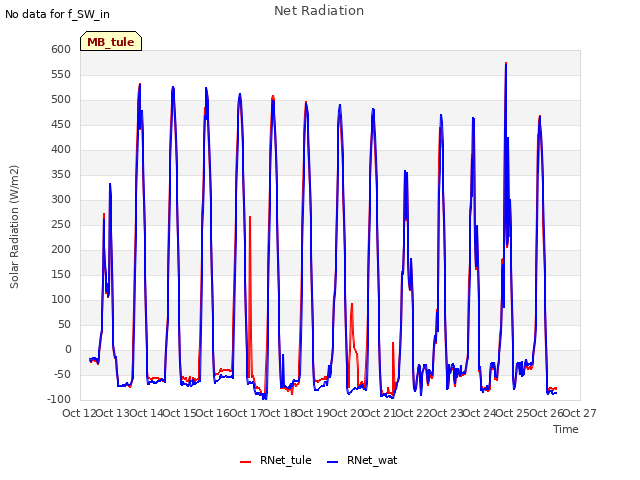Click the 150 y-axis tick label
This screenshot has width=640, height=480.
click(61, 274)
